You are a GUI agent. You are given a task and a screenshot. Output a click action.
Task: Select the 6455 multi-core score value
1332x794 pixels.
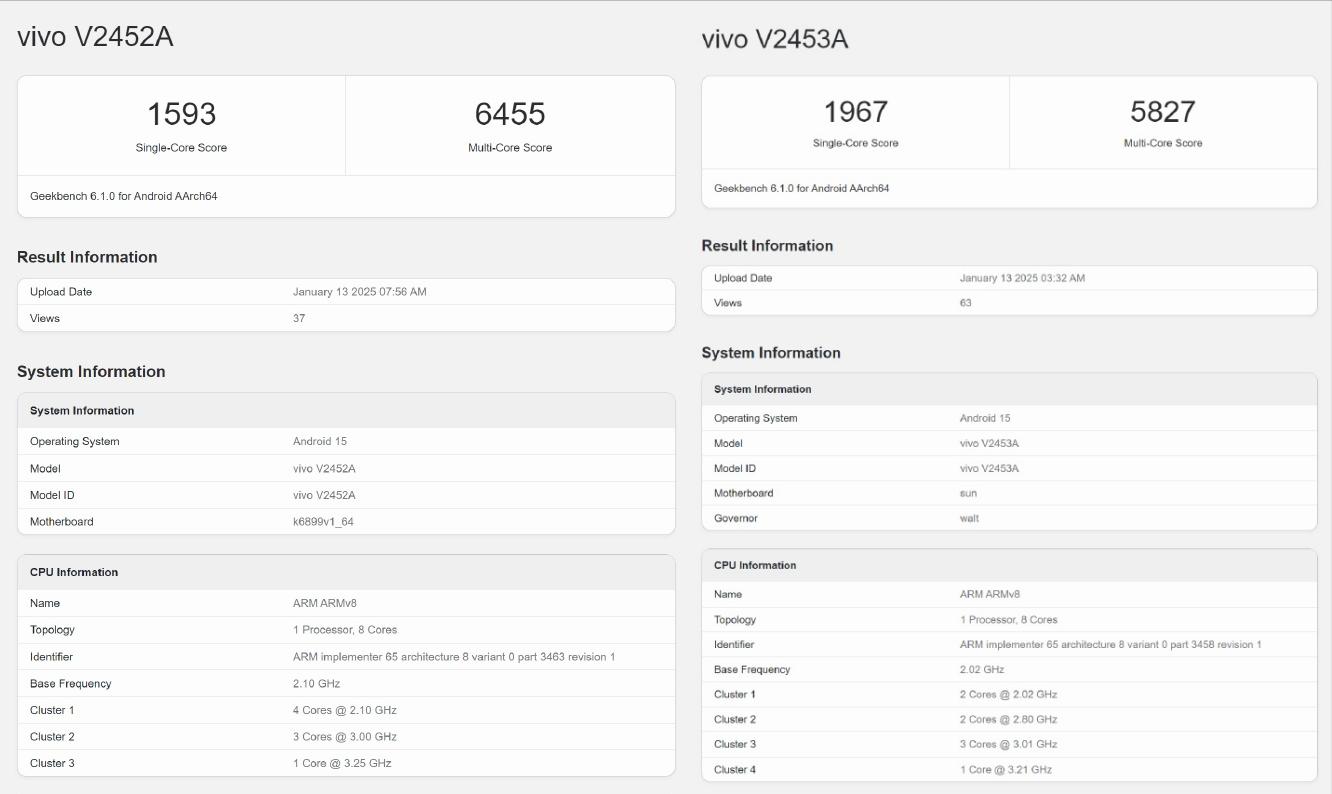coord(510,113)
